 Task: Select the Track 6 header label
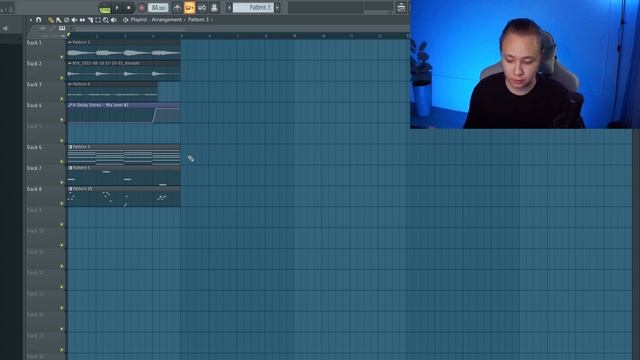(x=34, y=147)
